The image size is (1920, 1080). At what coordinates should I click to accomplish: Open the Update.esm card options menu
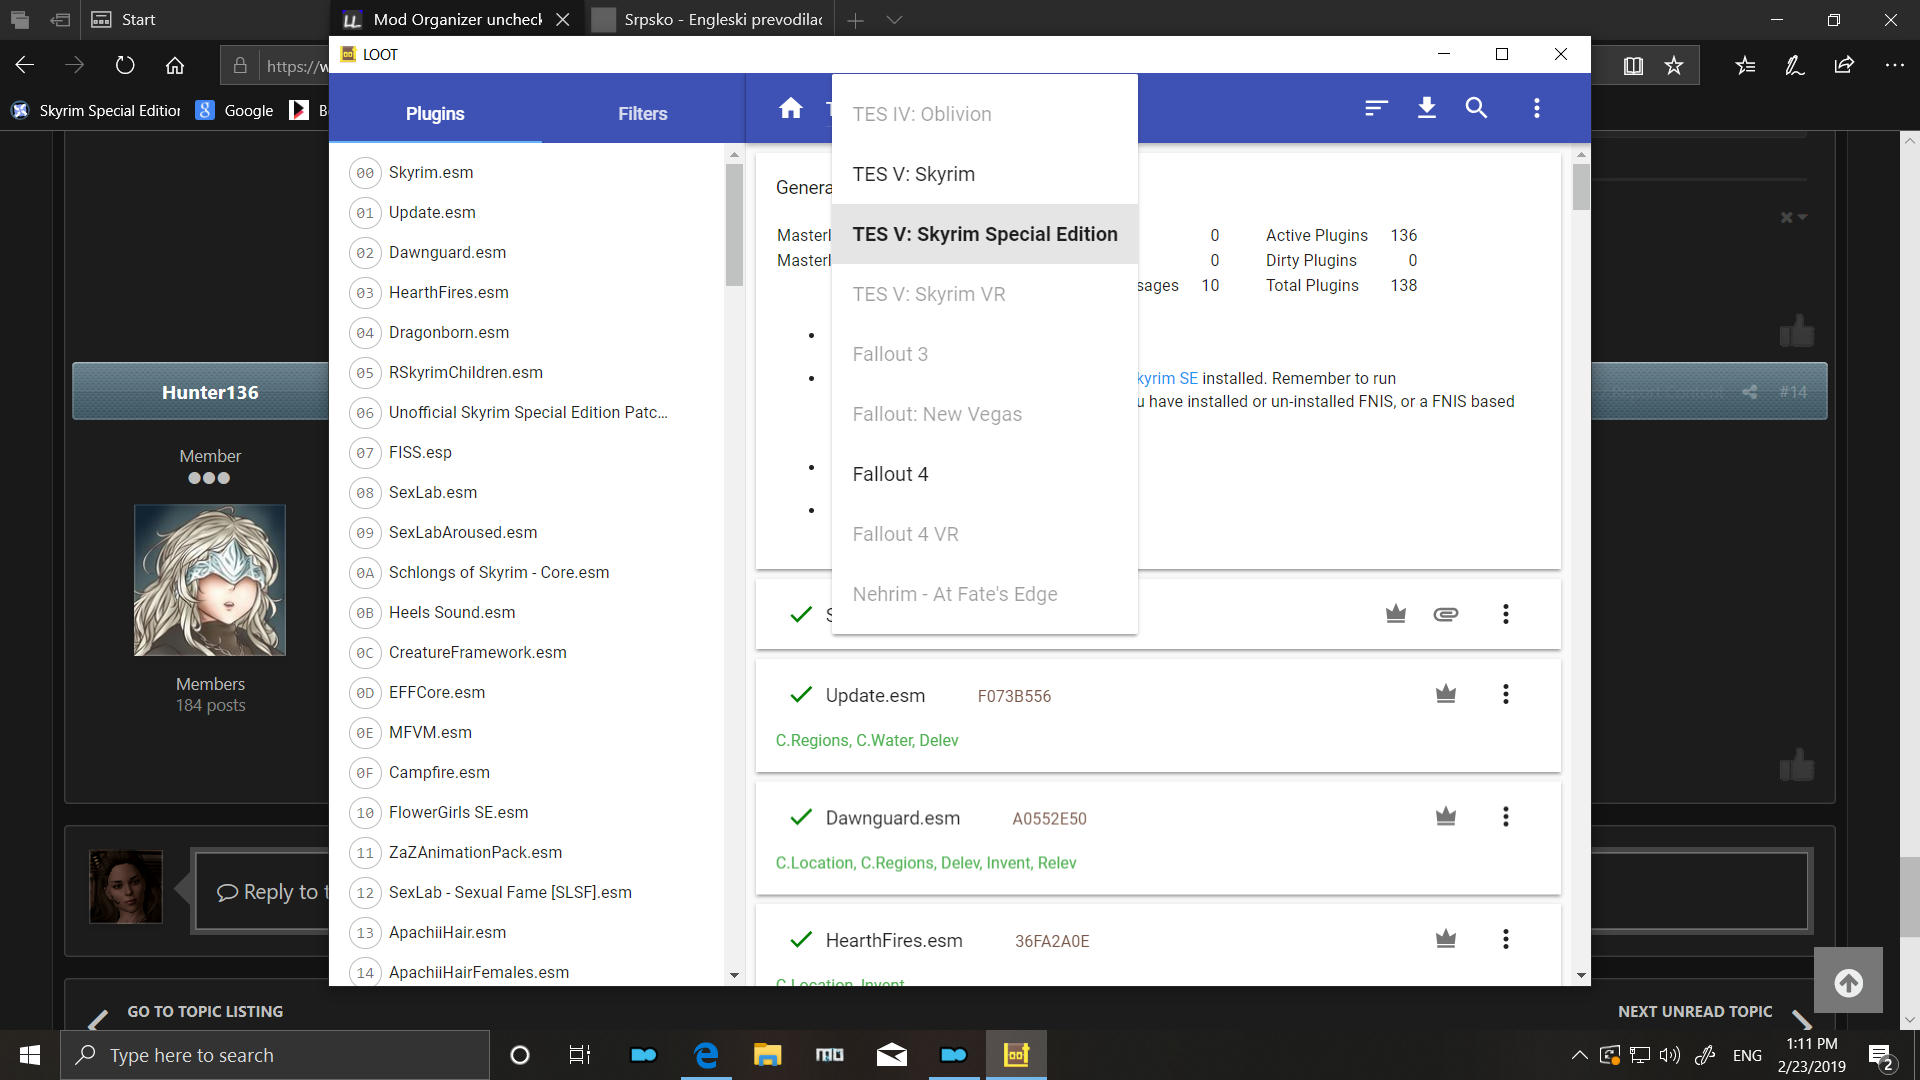1506,694
